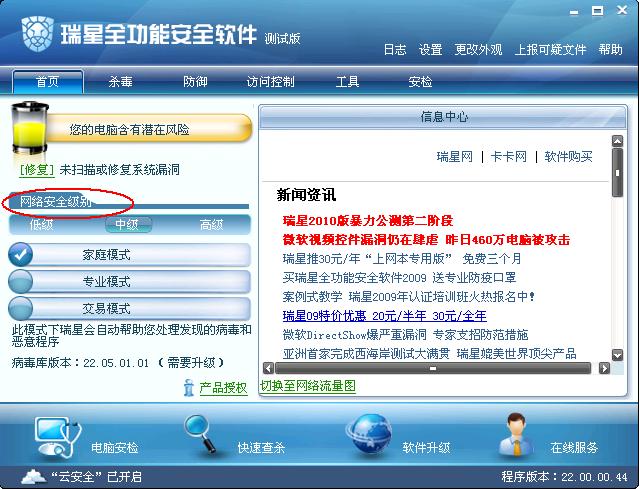The height and width of the screenshot is (489, 639).
Task: Switch to the 安检 tab
Action: coord(420,82)
